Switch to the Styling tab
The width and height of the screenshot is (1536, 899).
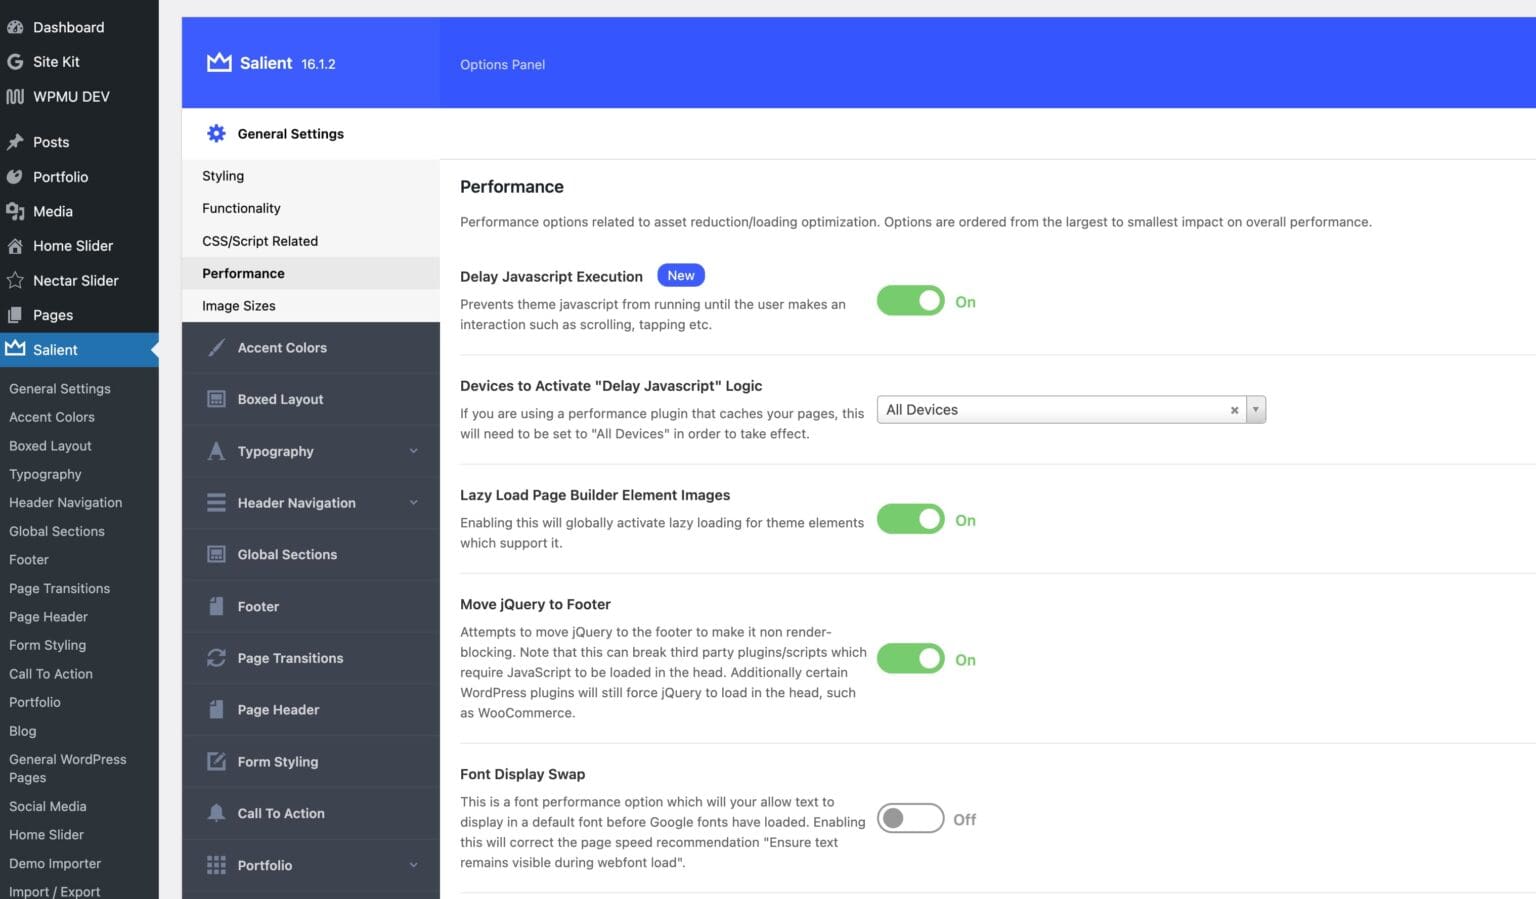(222, 175)
